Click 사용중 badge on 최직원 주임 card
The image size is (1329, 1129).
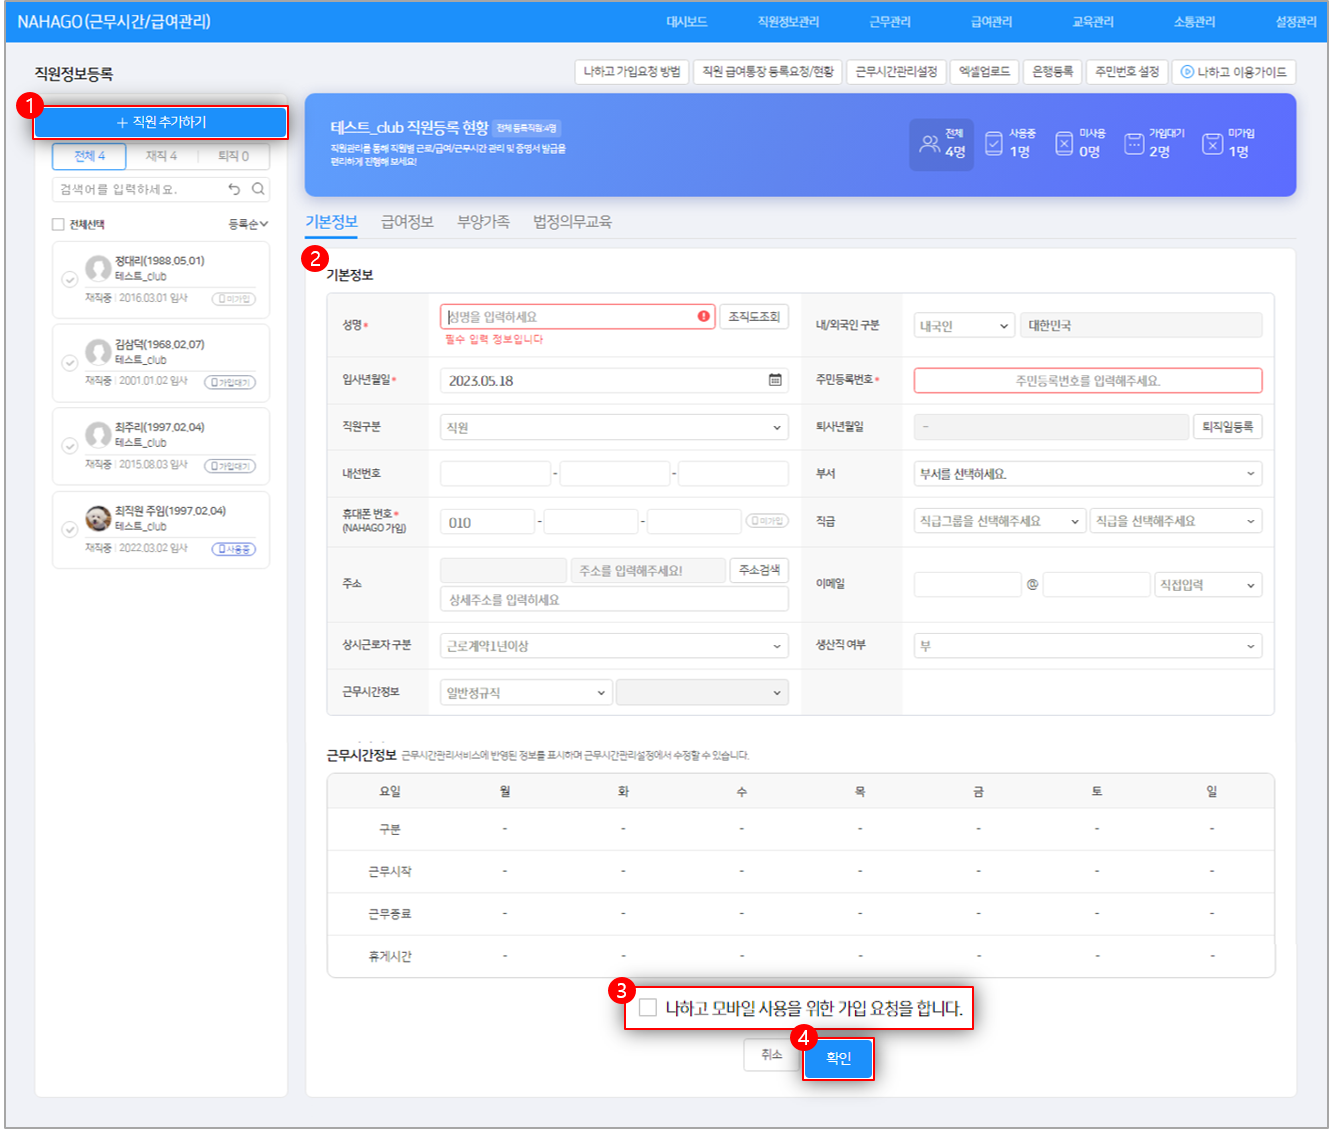click(x=234, y=549)
